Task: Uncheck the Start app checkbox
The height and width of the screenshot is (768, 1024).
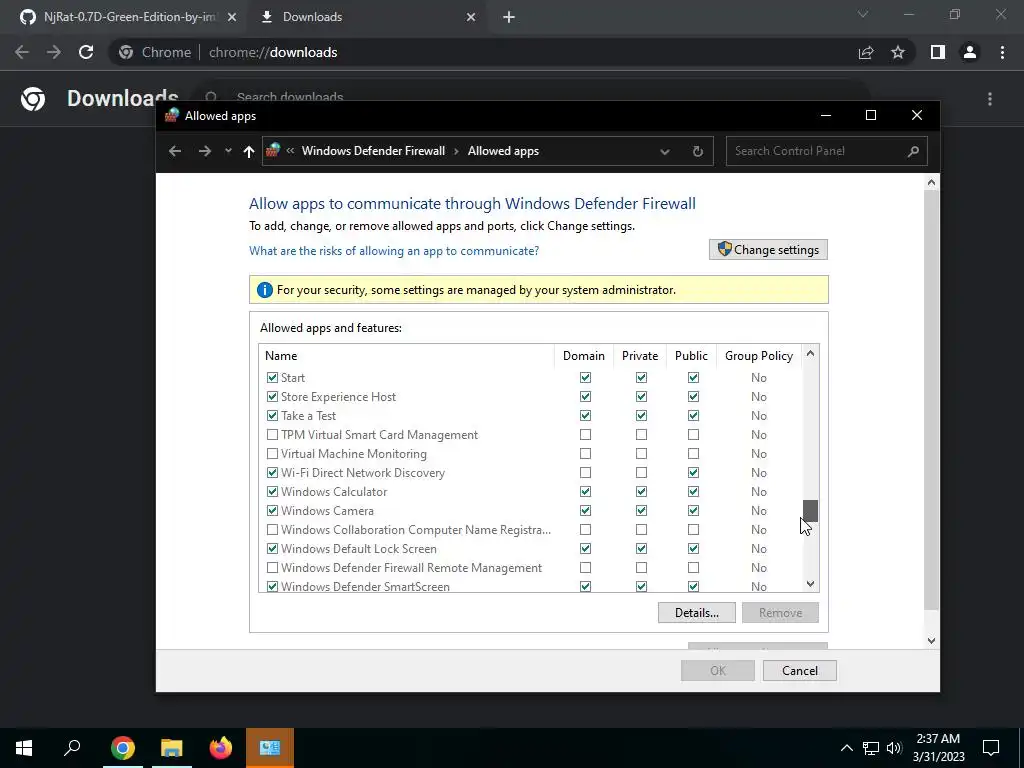Action: [x=272, y=377]
